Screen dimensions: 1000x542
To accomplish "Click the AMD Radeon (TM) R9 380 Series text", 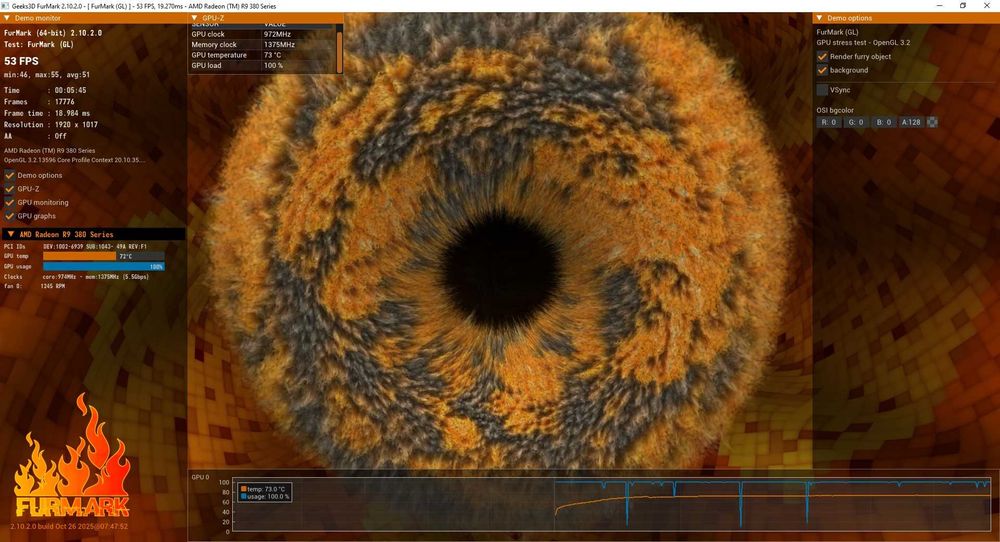I will pos(49,150).
